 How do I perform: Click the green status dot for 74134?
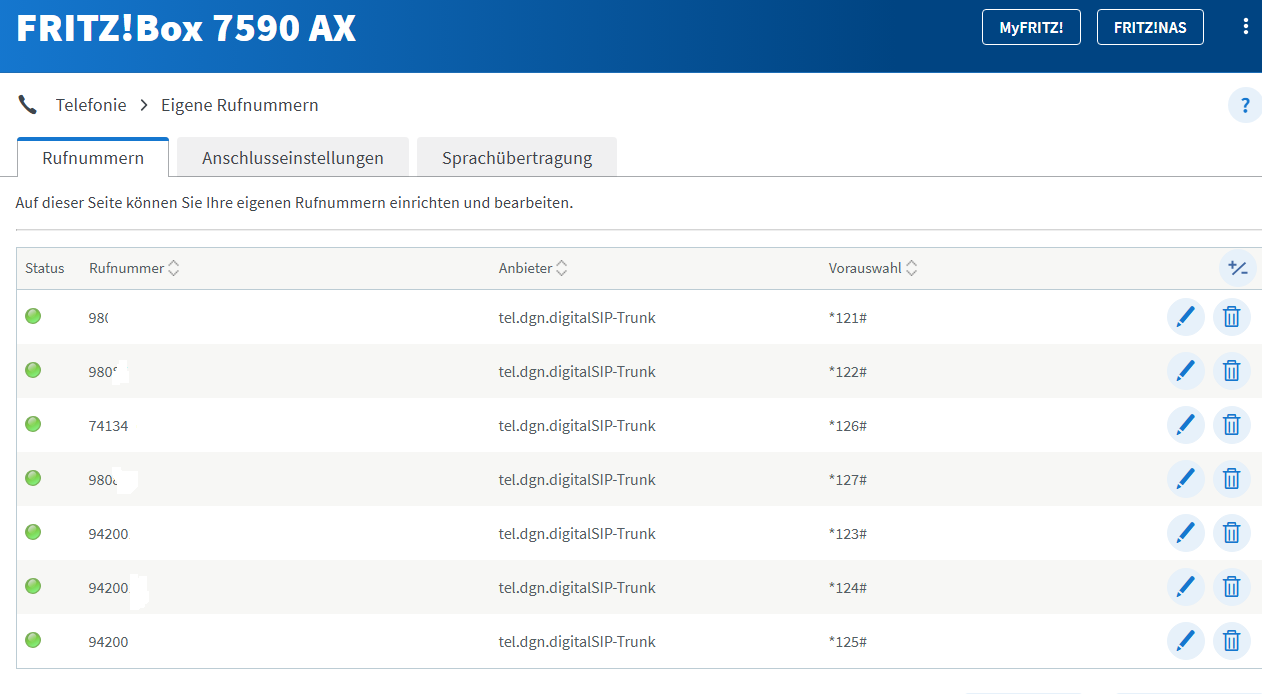[x=33, y=424]
